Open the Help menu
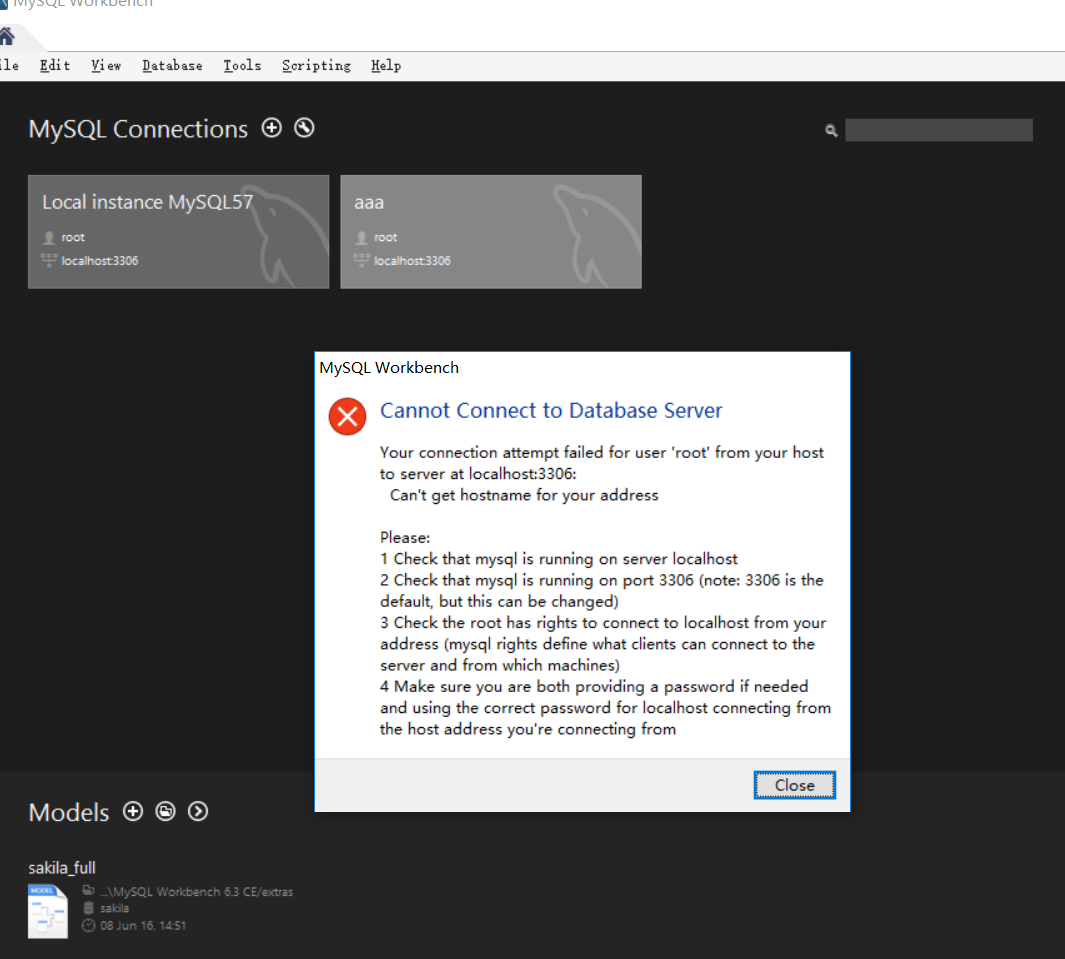 (x=386, y=66)
